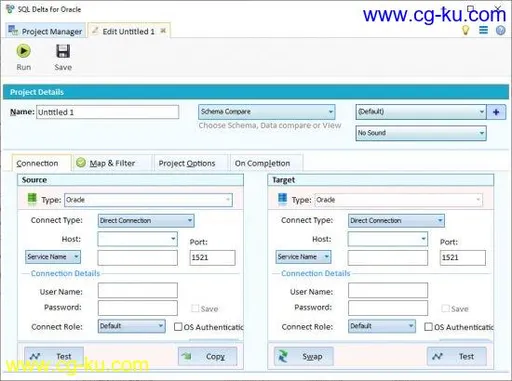Expand the Source Connect Role dropdown

point(132,326)
